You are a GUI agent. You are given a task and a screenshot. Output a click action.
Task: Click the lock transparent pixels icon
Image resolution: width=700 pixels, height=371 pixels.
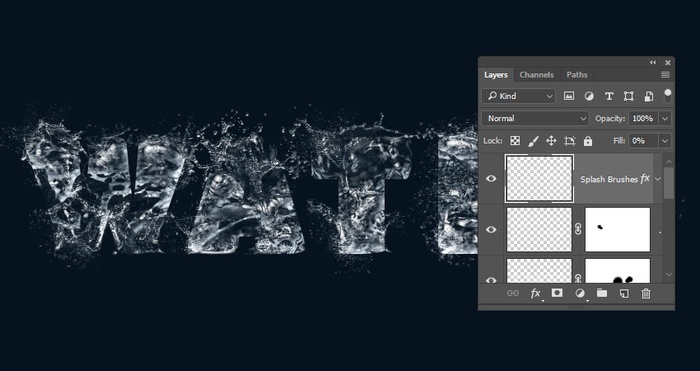pos(515,141)
